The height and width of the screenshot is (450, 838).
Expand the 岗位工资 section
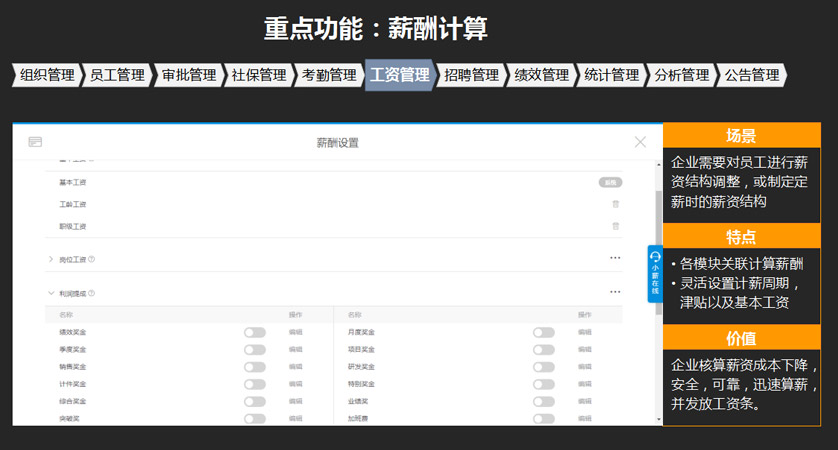51,260
